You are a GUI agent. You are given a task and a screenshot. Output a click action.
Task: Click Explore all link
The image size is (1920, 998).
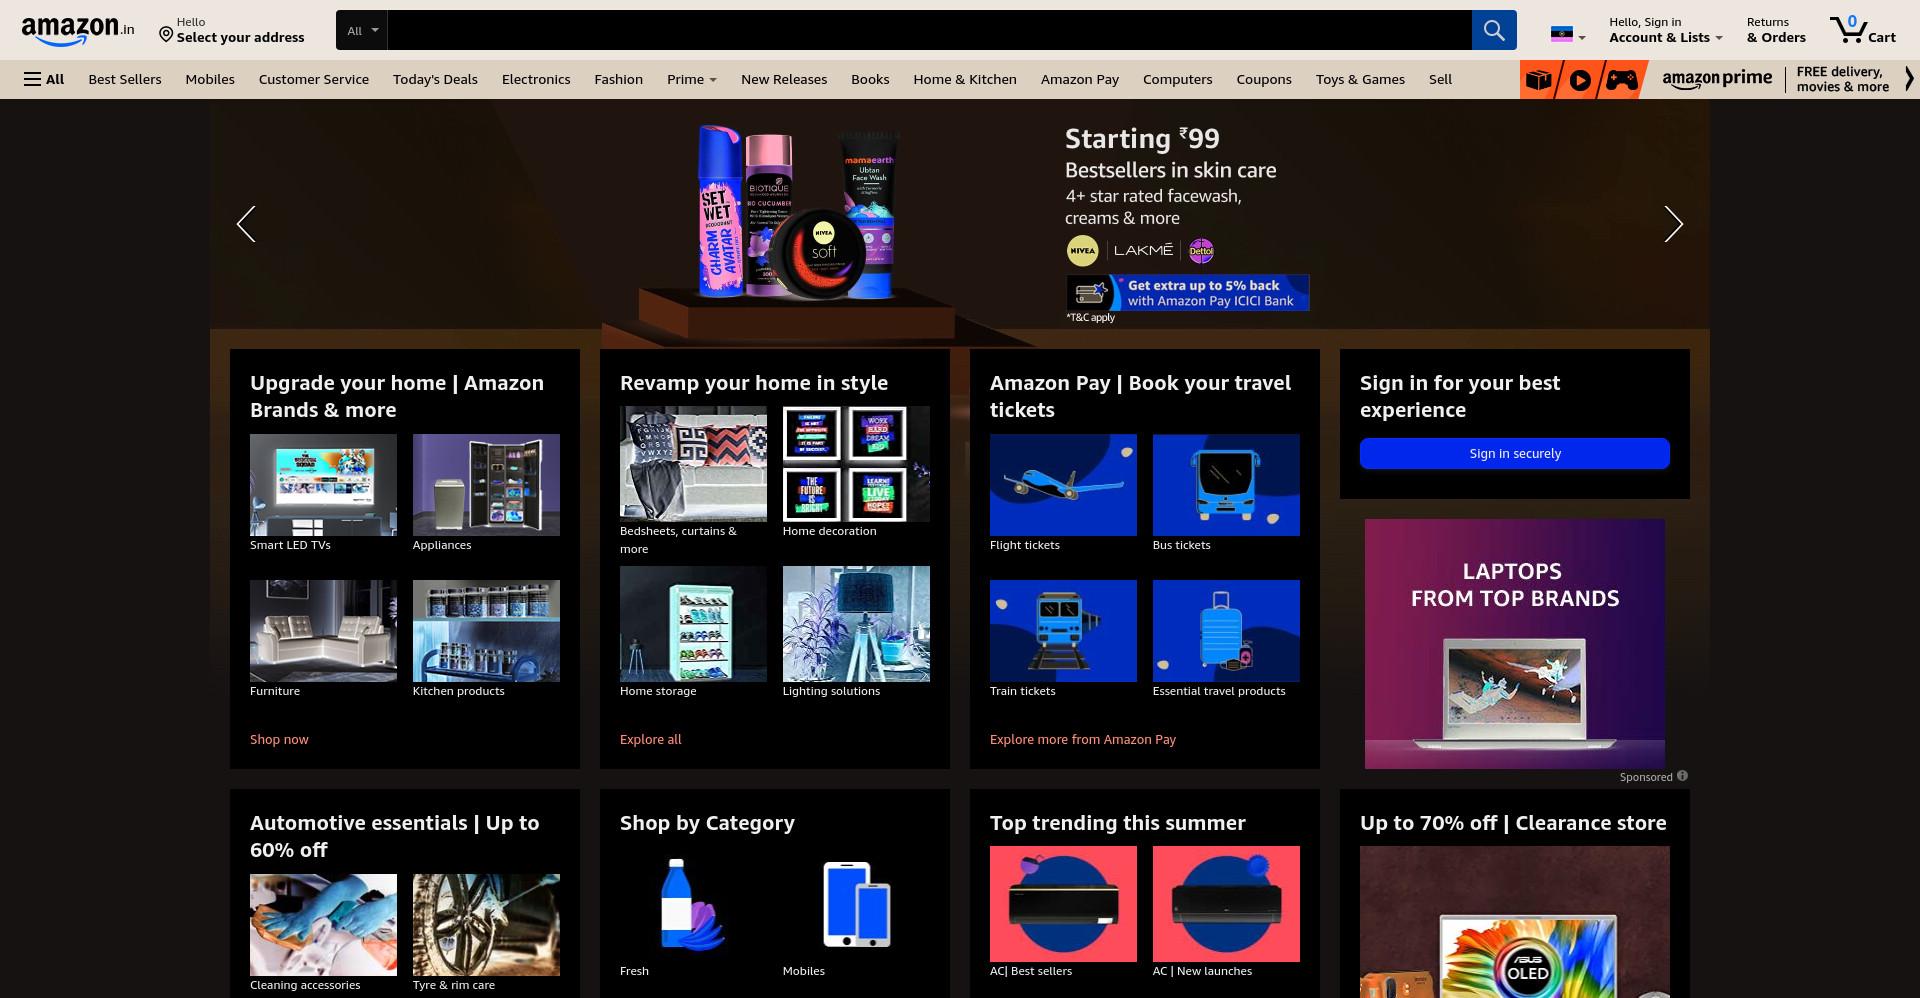[x=650, y=739]
